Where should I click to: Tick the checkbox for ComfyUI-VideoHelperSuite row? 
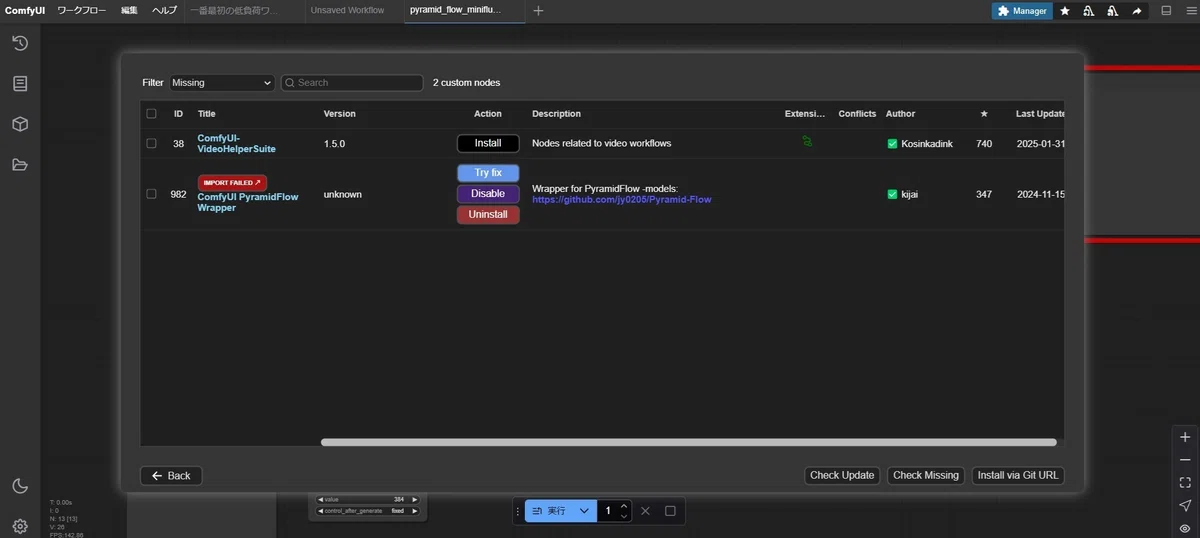coord(151,143)
